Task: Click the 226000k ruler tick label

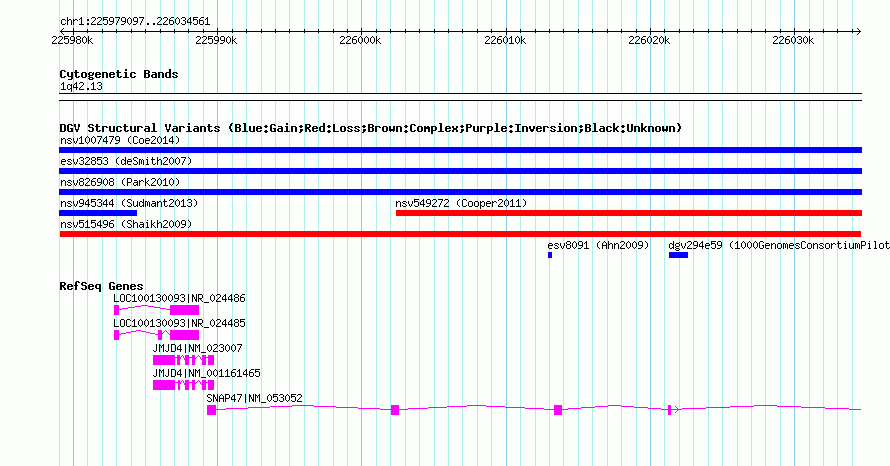Action: 360,40
